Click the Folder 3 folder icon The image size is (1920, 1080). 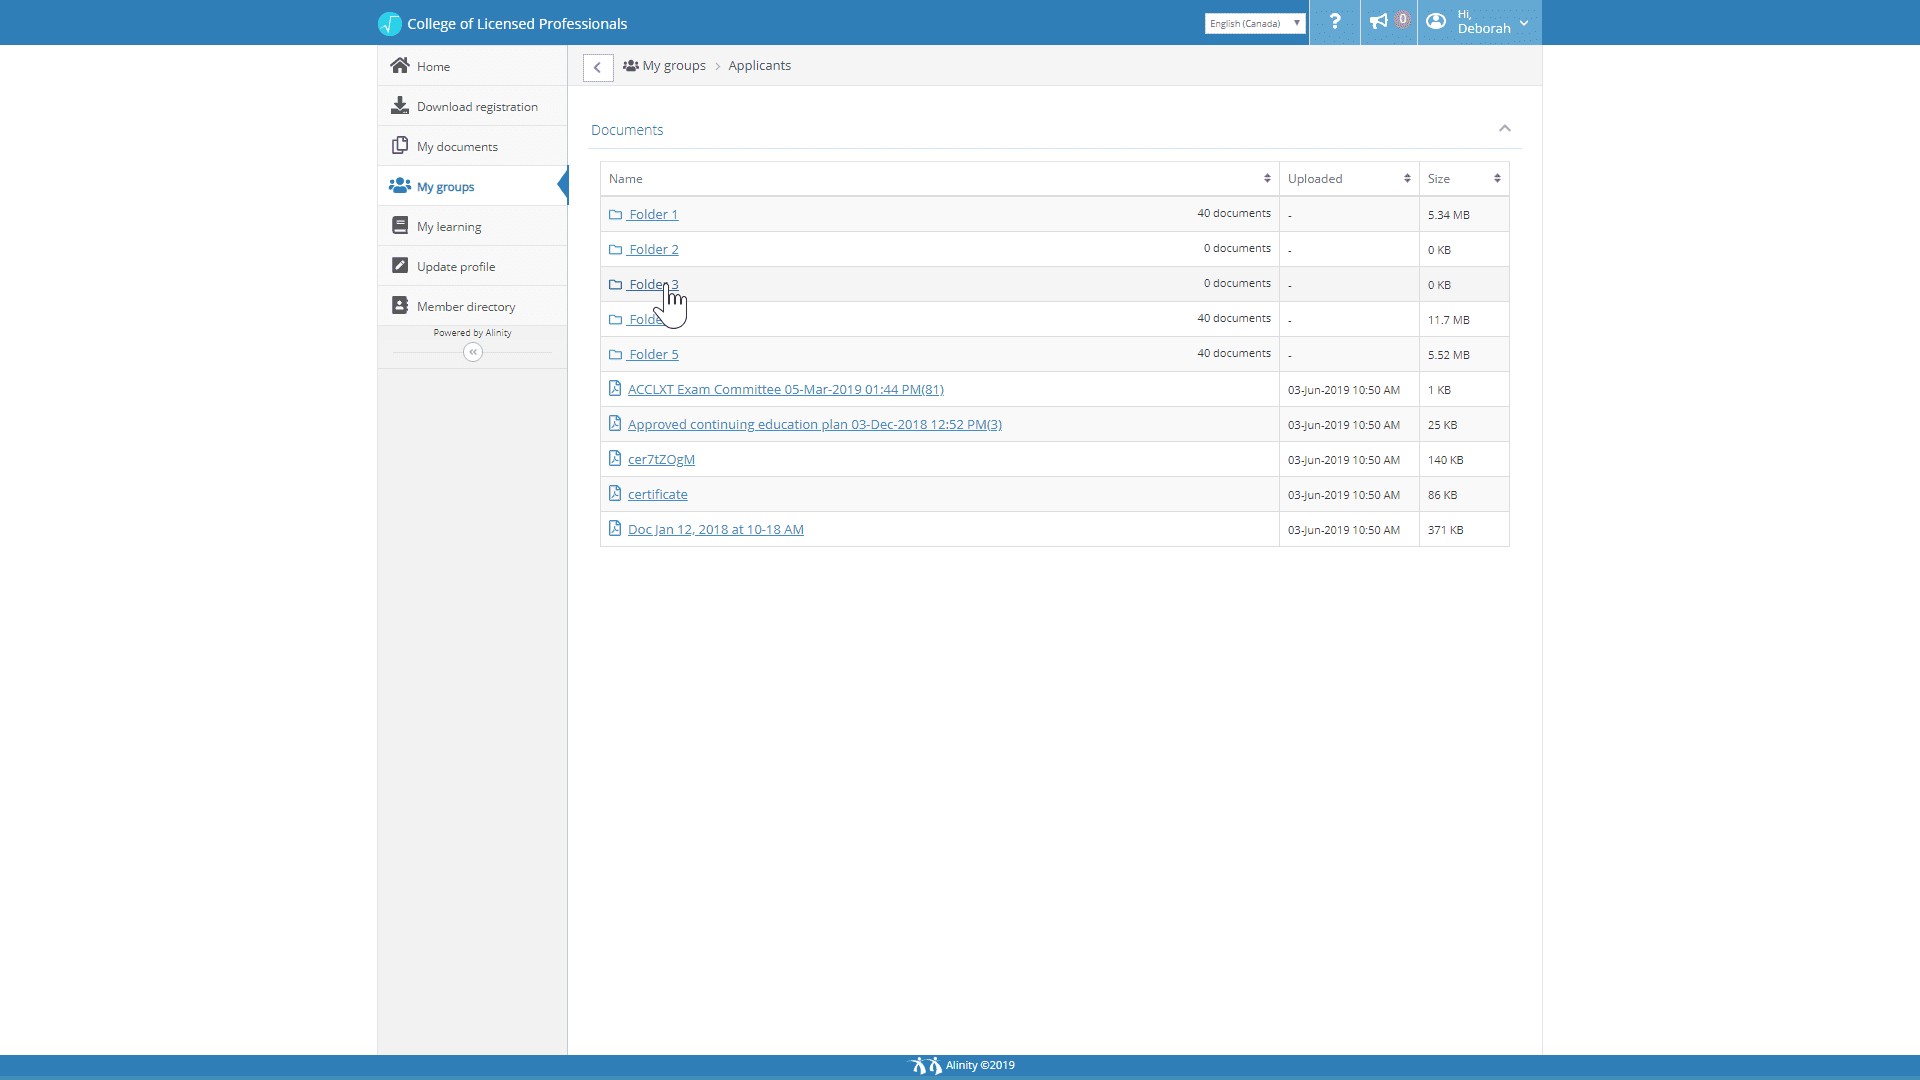616,284
